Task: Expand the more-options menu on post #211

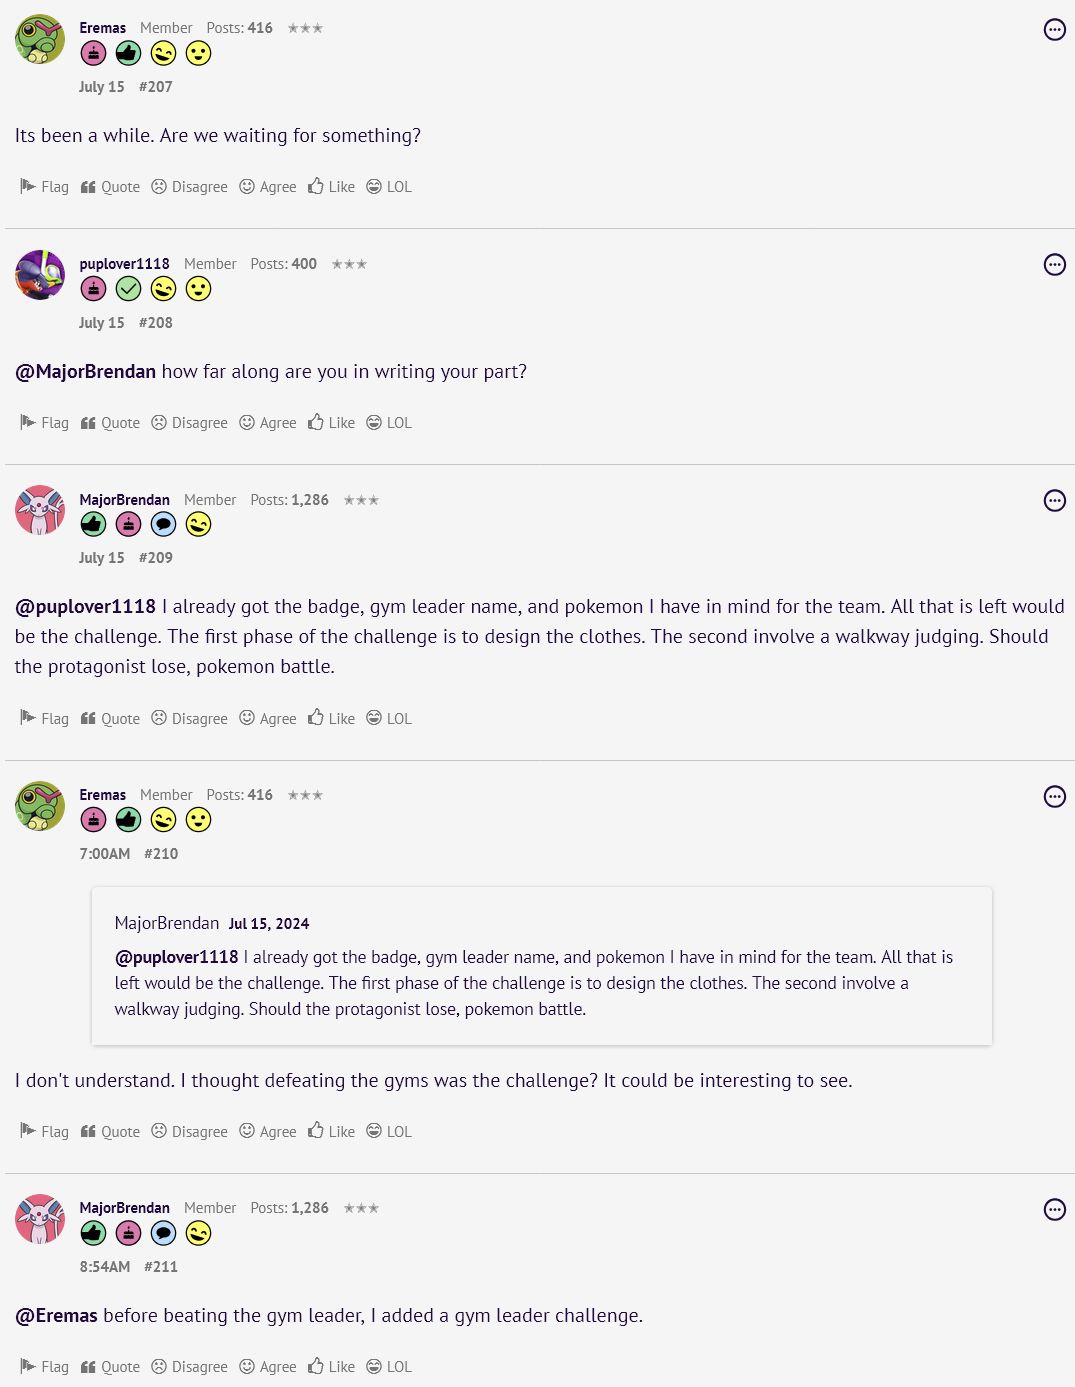Action: click(x=1054, y=1209)
